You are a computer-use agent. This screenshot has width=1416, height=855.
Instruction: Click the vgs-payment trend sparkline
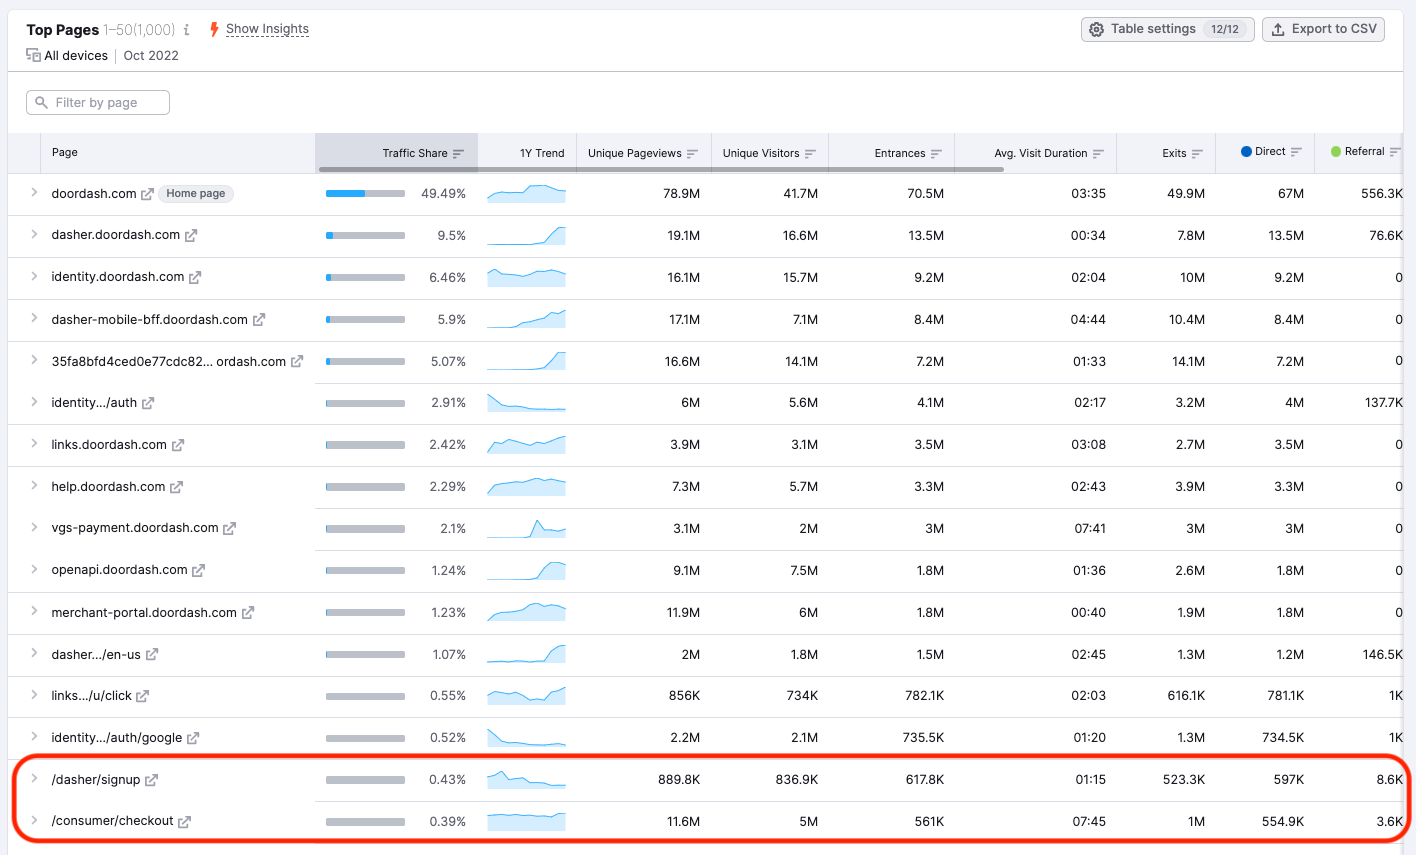tap(526, 528)
